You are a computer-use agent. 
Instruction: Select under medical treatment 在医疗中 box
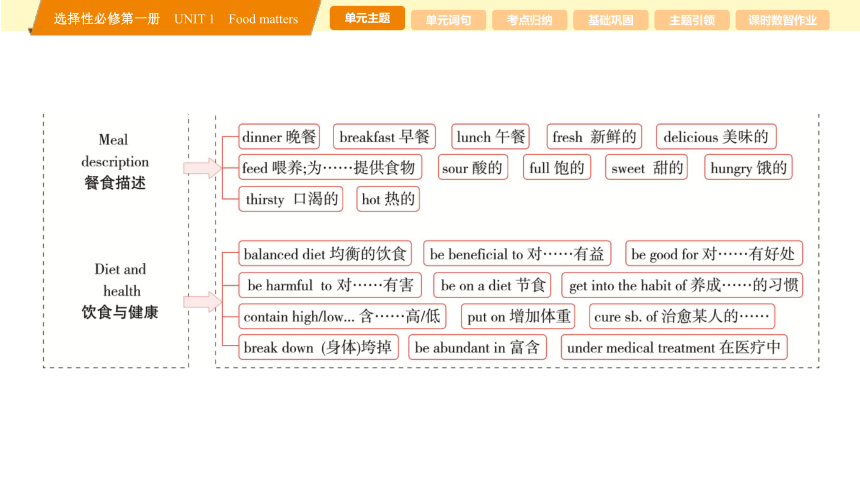pos(674,347)
